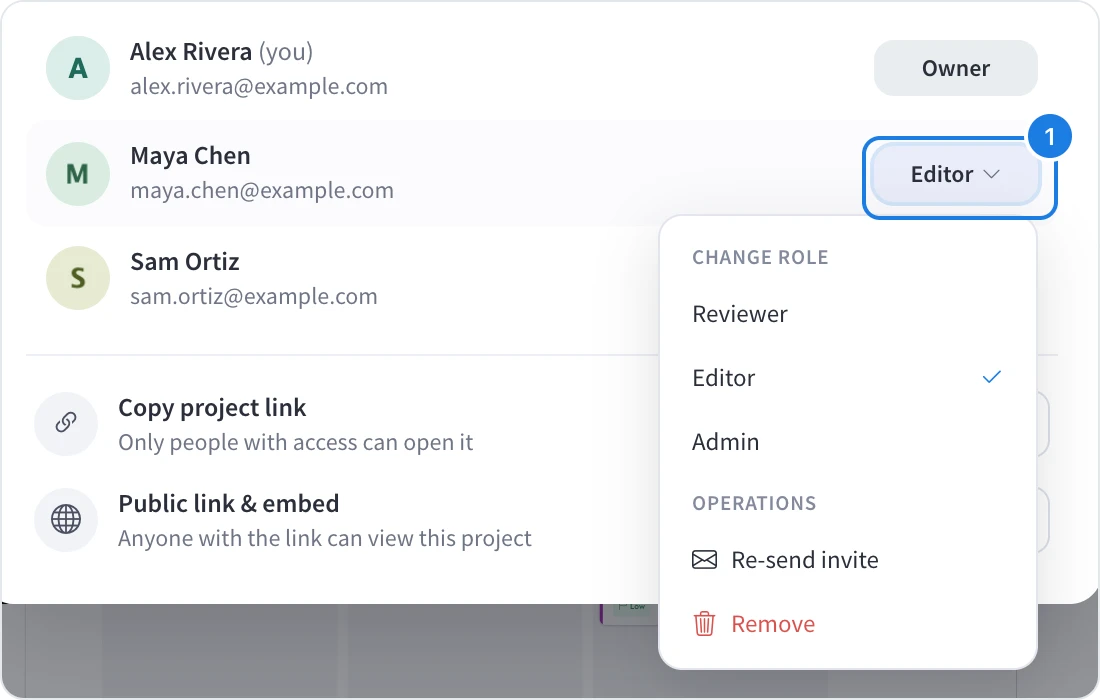Viewport: 1100px width, 700px height.
Task: Click Sam Ortiz's avatar with letter S
Action: point(78,278)
